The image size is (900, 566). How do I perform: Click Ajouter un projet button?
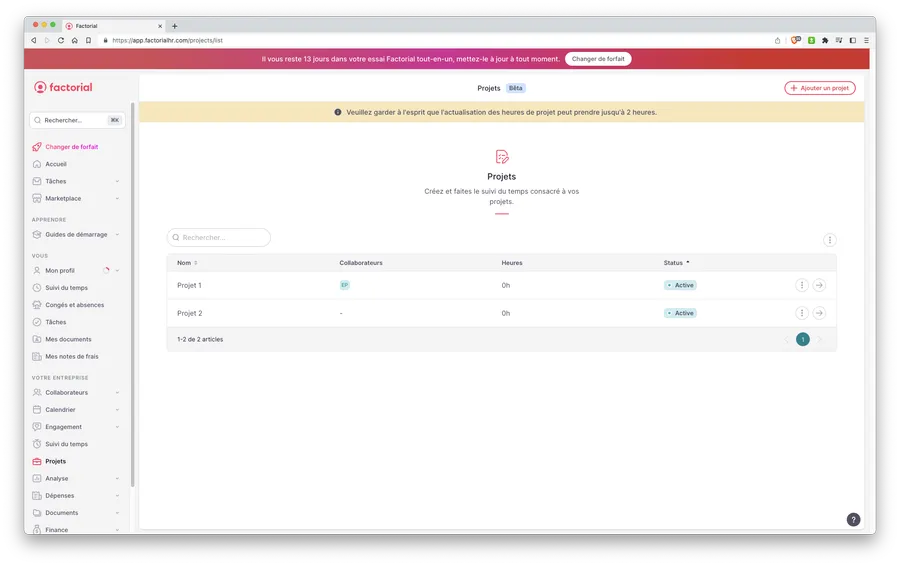(820, 88)
